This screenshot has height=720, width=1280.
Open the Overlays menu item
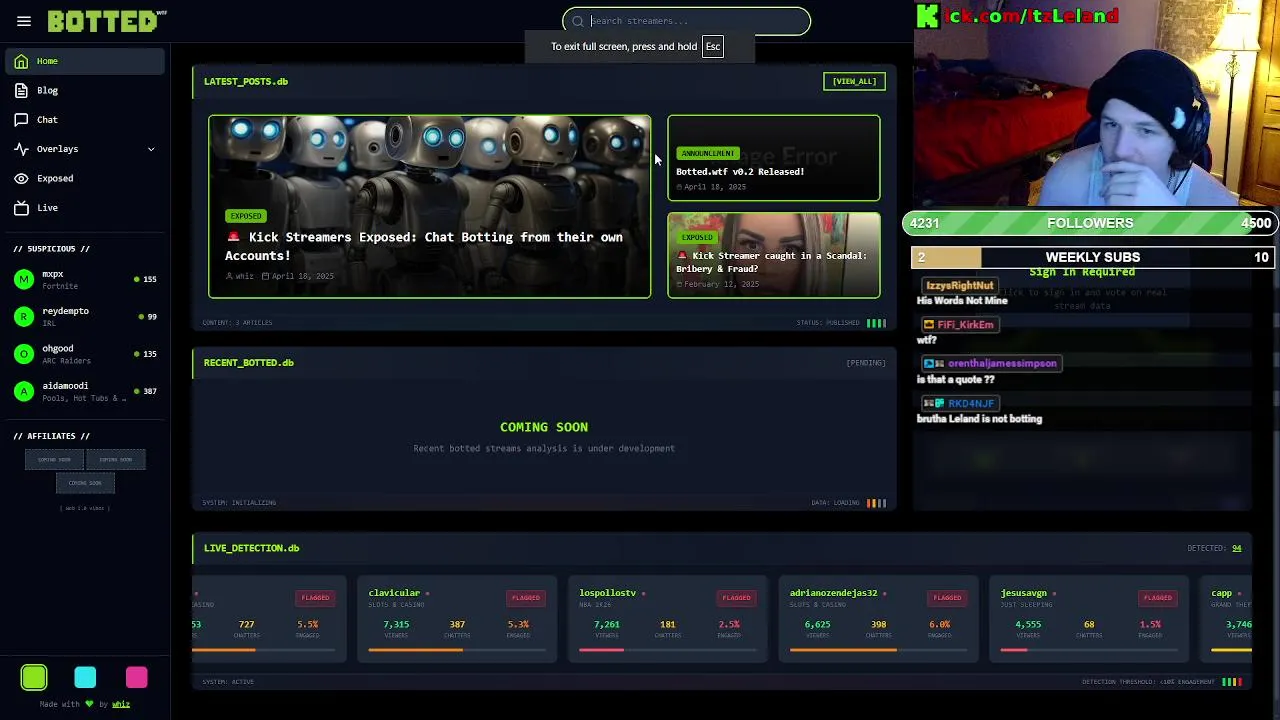click(x=85, y=149)
